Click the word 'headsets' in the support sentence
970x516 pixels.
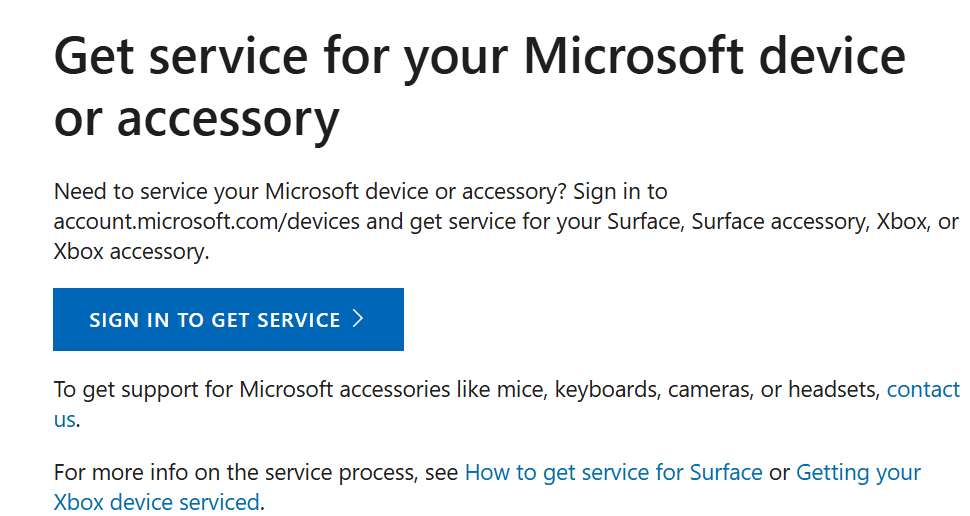tap(834, 389)
